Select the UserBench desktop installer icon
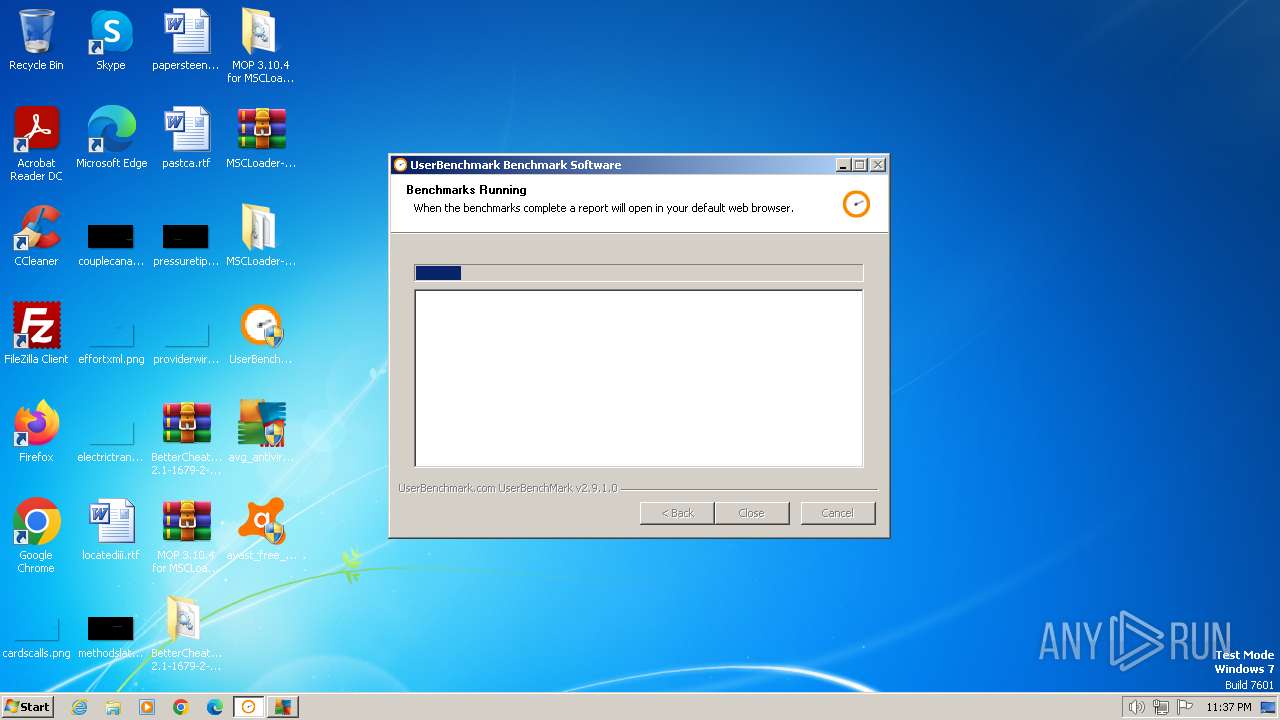 point(261,334)
